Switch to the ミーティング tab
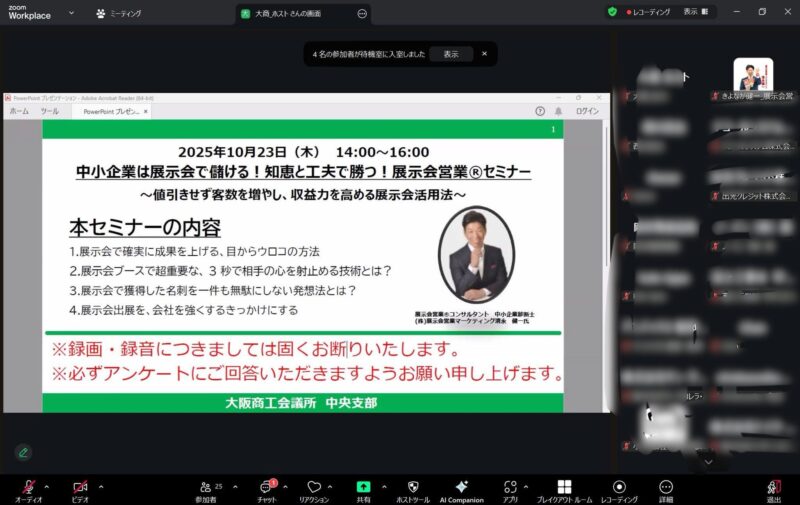The width and height of the screenshot is (800, 505). click(x=118, y=13)
